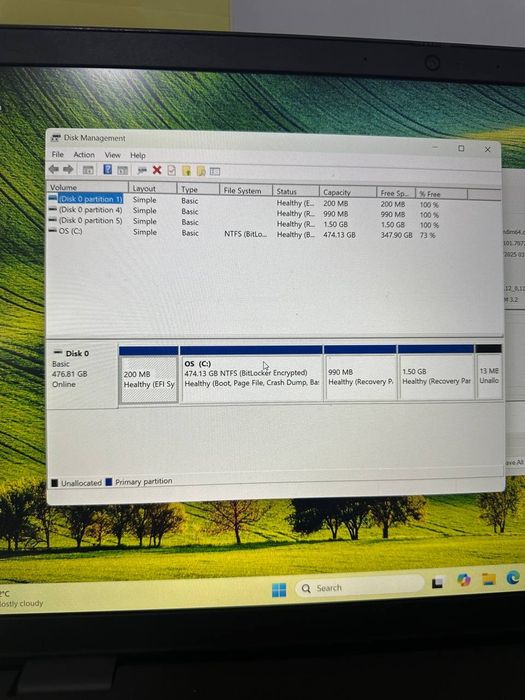Image resolution: width=525 pixels, height=700 pixels.
Task: Sort by the Capacity column header
Action: click(x=348, y=192)
